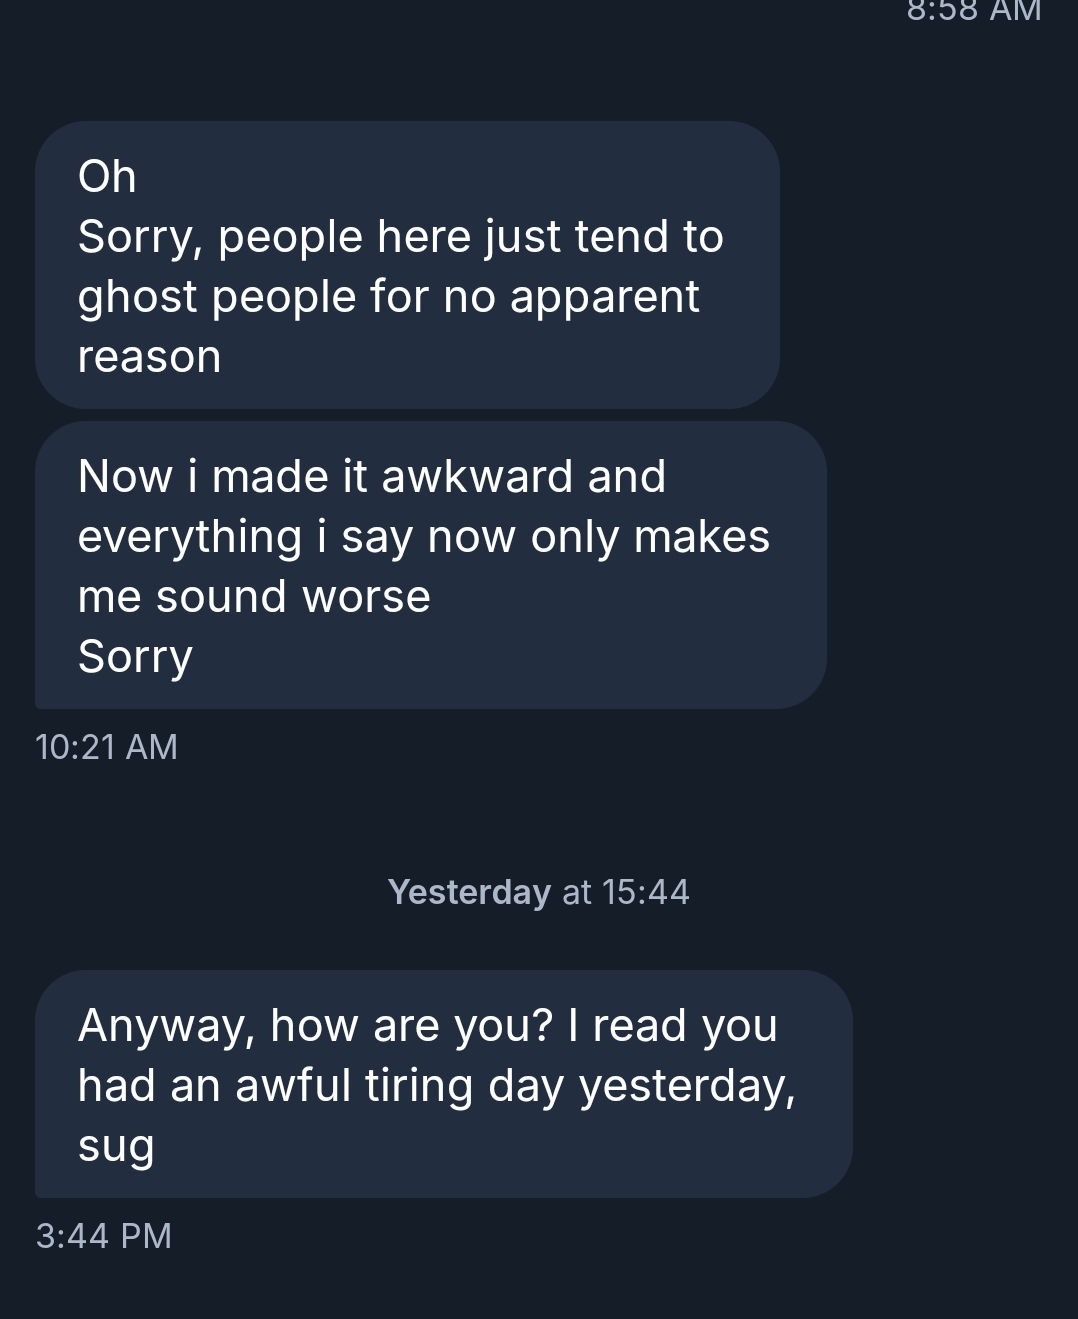This screenshot has height=1319, width=1078.
Task: Click the "had an awful tiring day yesterday," line
Action: click(x=437, y=1086)
